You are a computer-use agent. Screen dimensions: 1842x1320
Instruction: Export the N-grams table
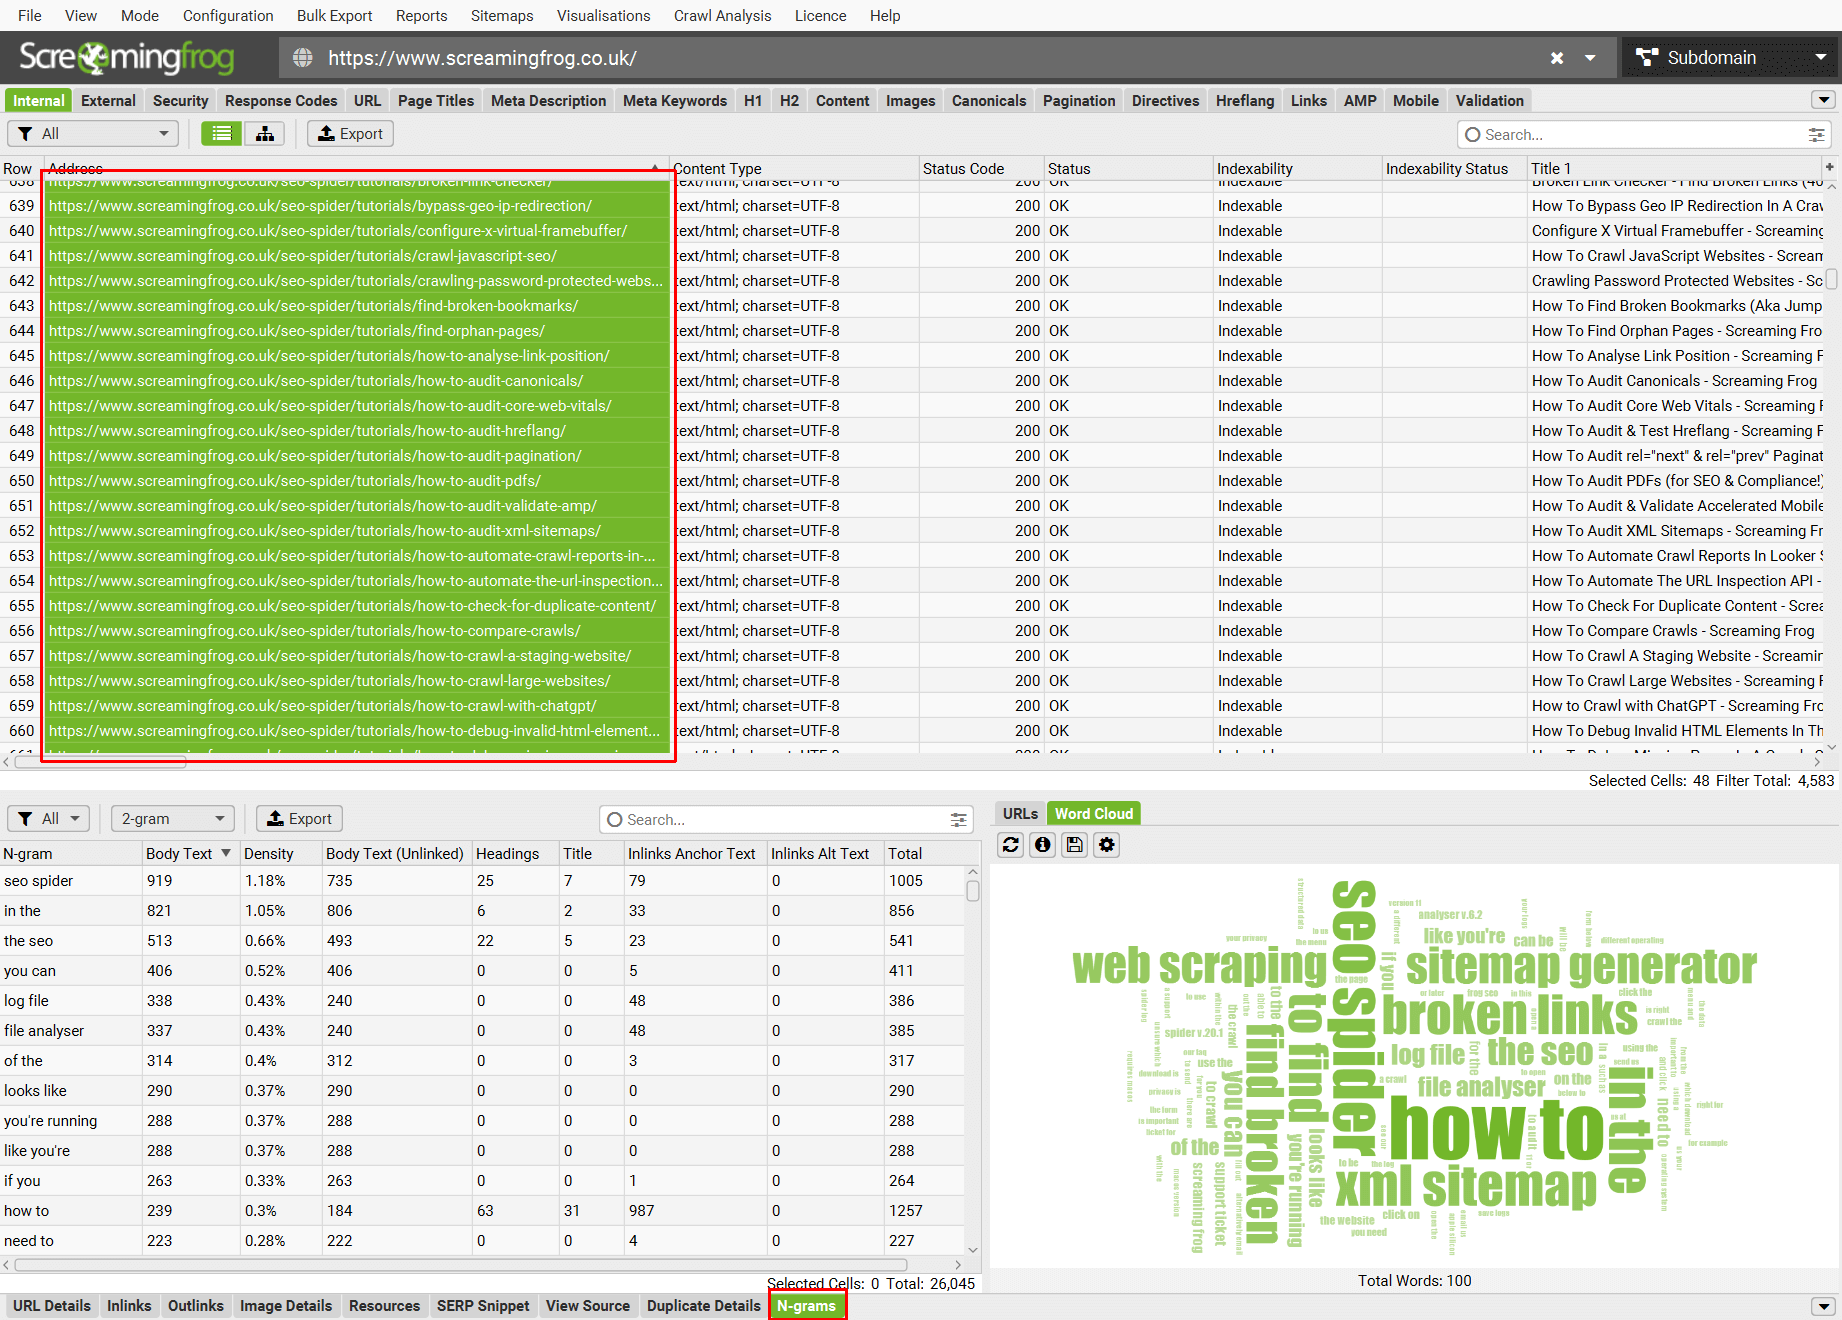point(299,819)
